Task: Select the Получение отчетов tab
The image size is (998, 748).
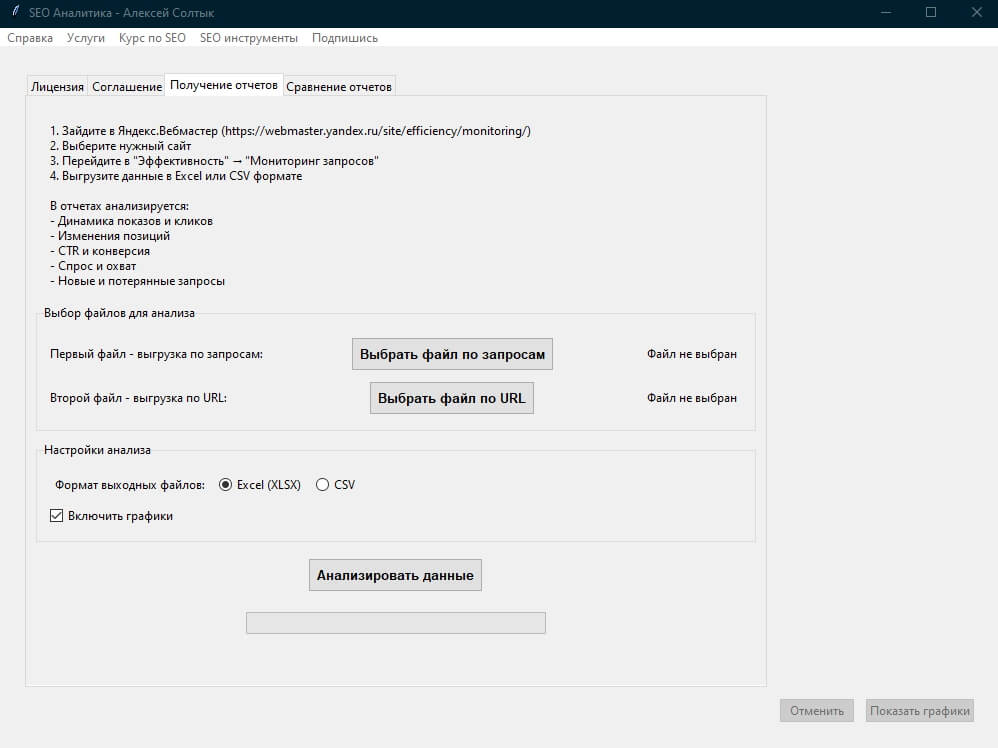Action: tap(224, 85)
